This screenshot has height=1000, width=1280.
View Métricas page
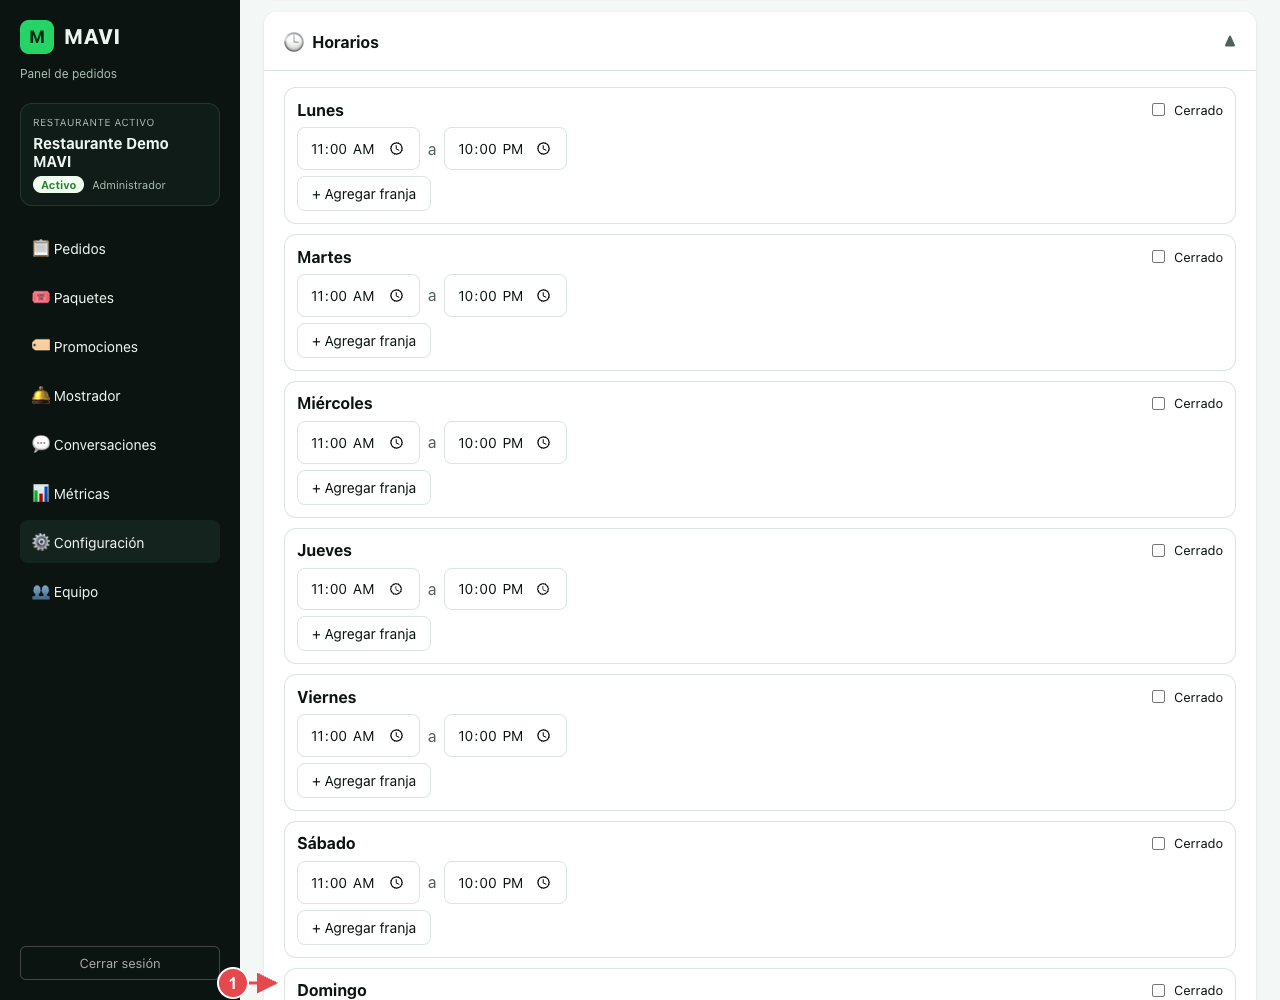120,494
